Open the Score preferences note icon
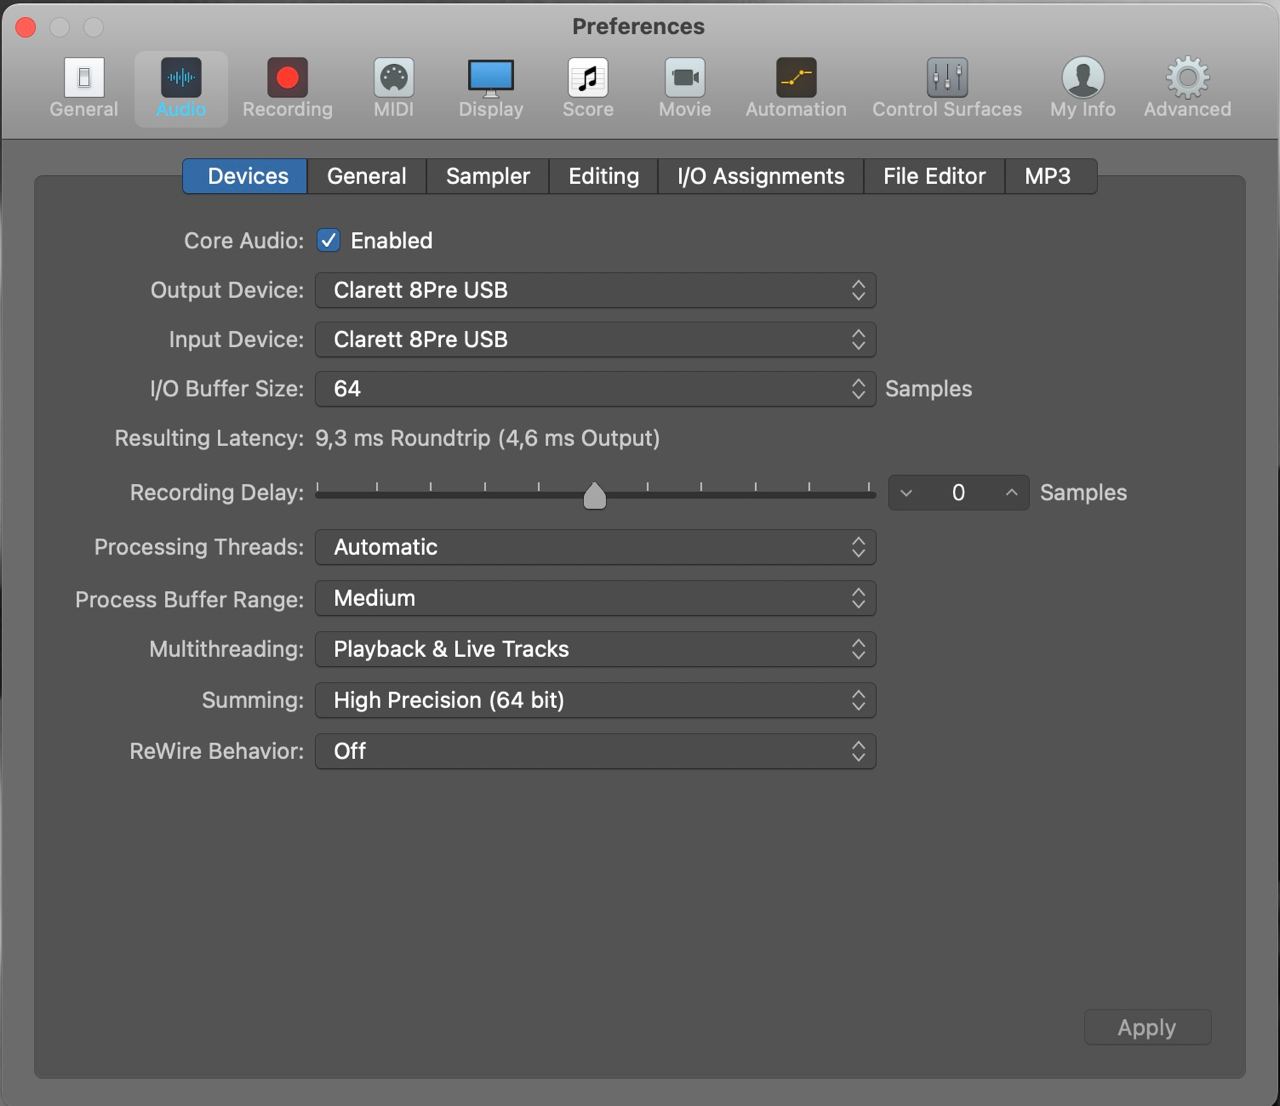Screen dimensions: 1280x1106 pos(588,78)
